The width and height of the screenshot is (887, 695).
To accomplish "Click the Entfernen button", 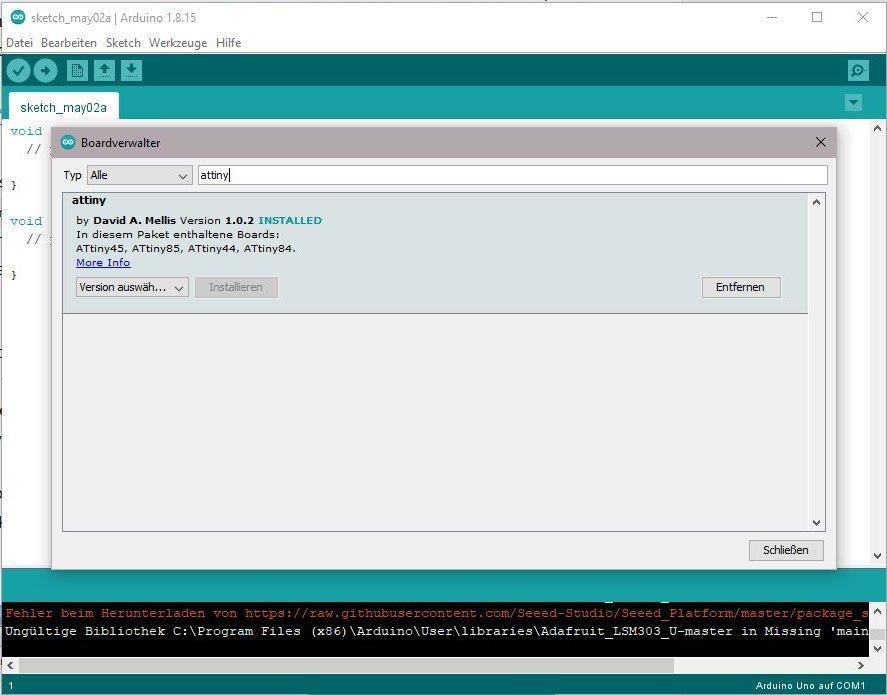I will [x=740, y=287].
